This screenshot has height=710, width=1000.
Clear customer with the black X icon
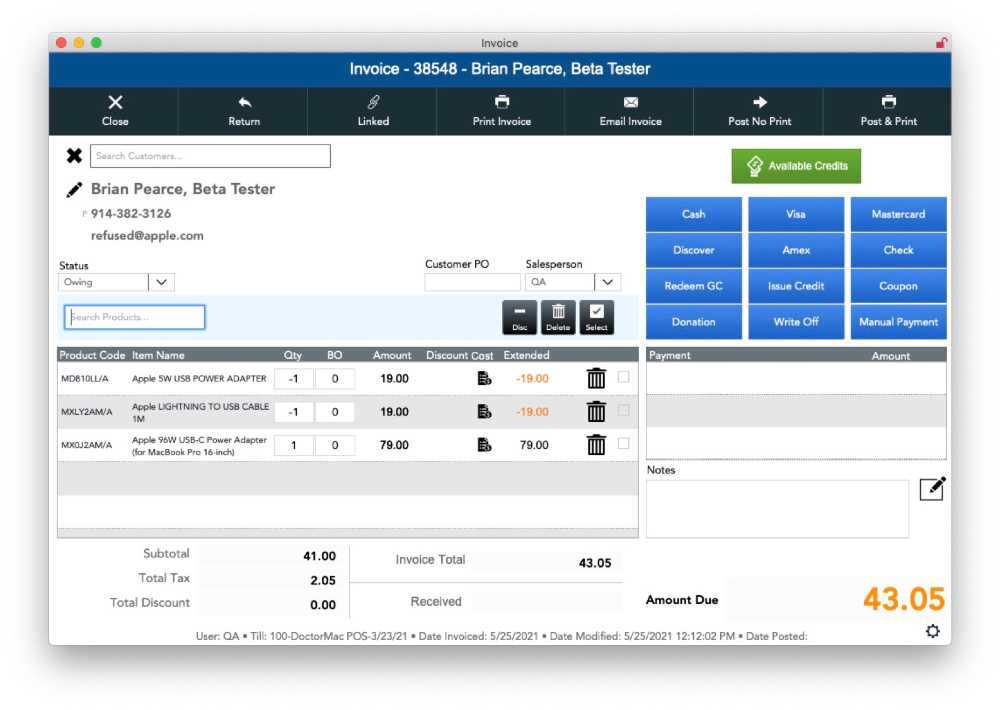pyautogui.click(x=74, y=156)
